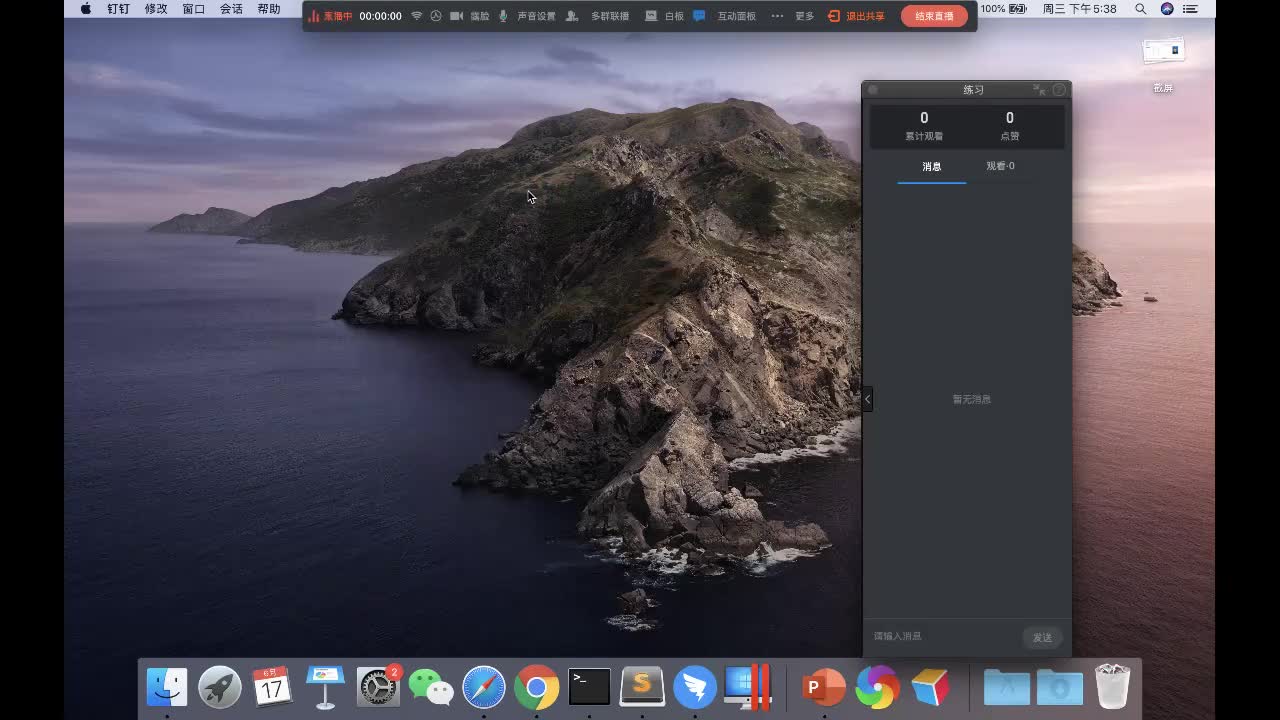
Task: Open the 修改 menu
Action: coord(156,9)
